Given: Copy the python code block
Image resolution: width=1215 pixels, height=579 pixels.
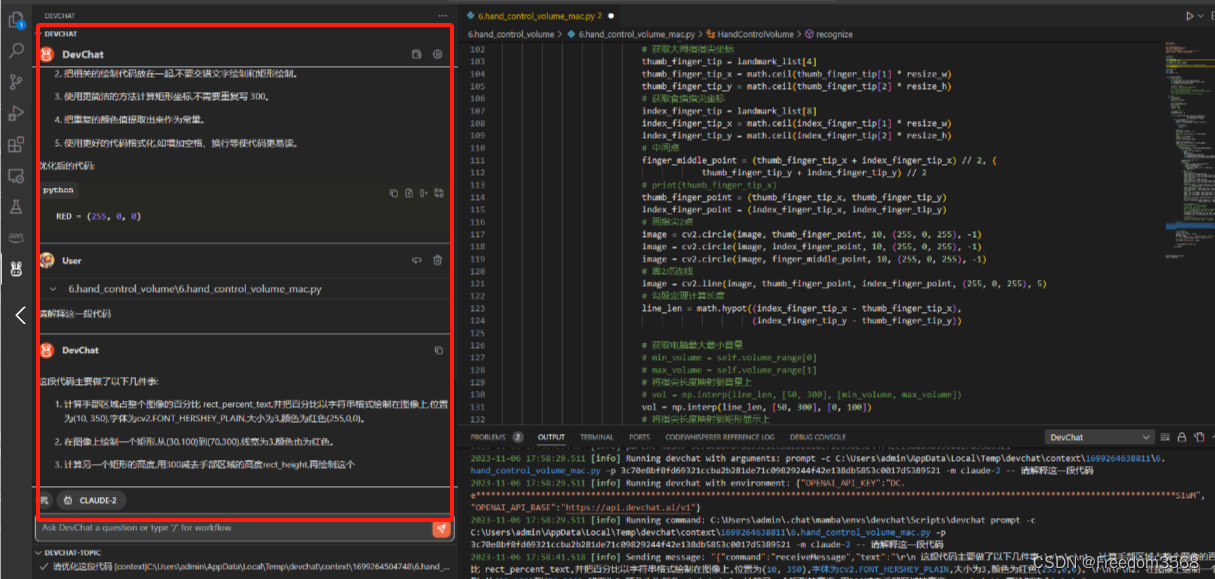Looking at the screenshot, I should pyautogui.click(x=394, y=192).
